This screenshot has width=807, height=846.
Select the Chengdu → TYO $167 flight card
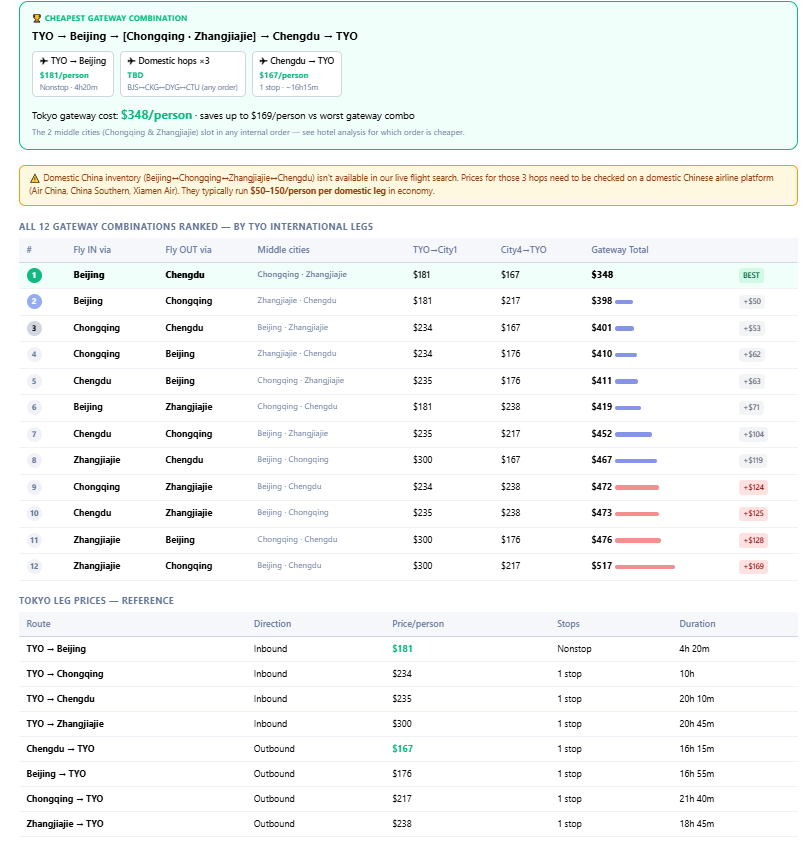pyautogui.click(x=297, y=74)
